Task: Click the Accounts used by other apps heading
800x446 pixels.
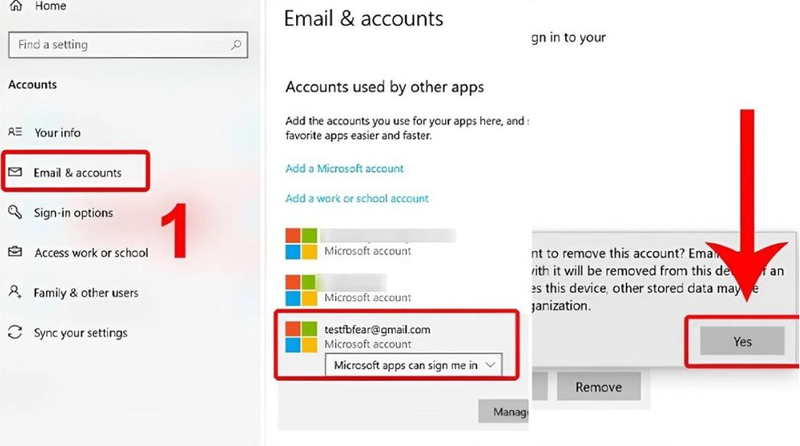Action: coord(385,87)
